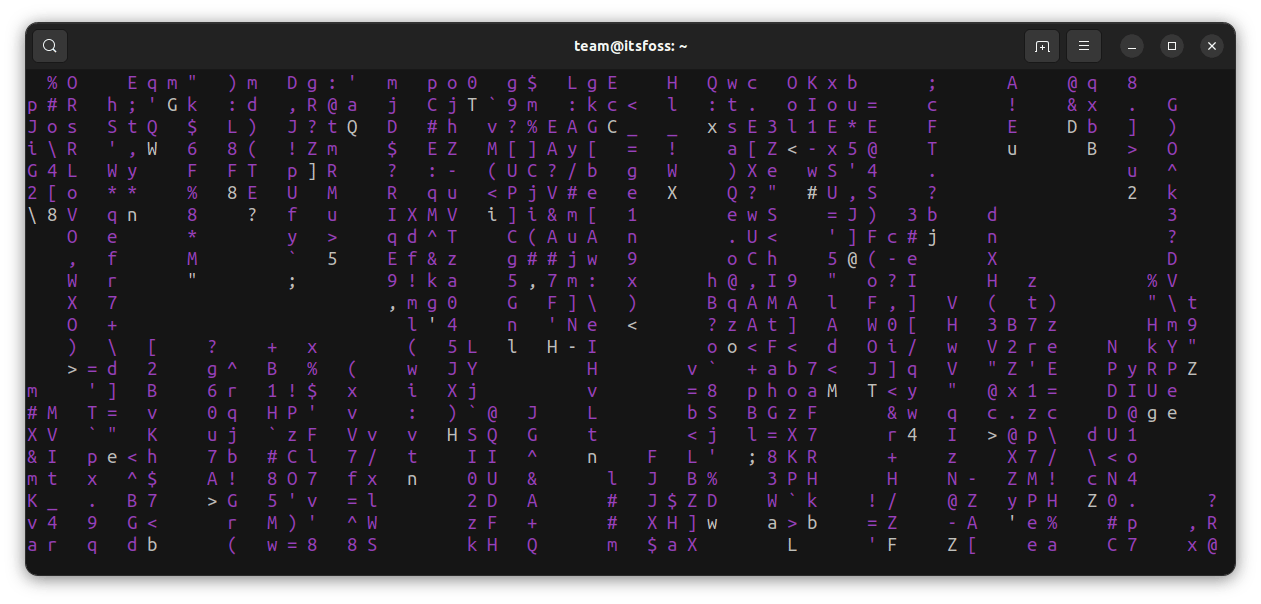
Task: Click the "3B7z" text in terminal
Action: (1022, 325)
